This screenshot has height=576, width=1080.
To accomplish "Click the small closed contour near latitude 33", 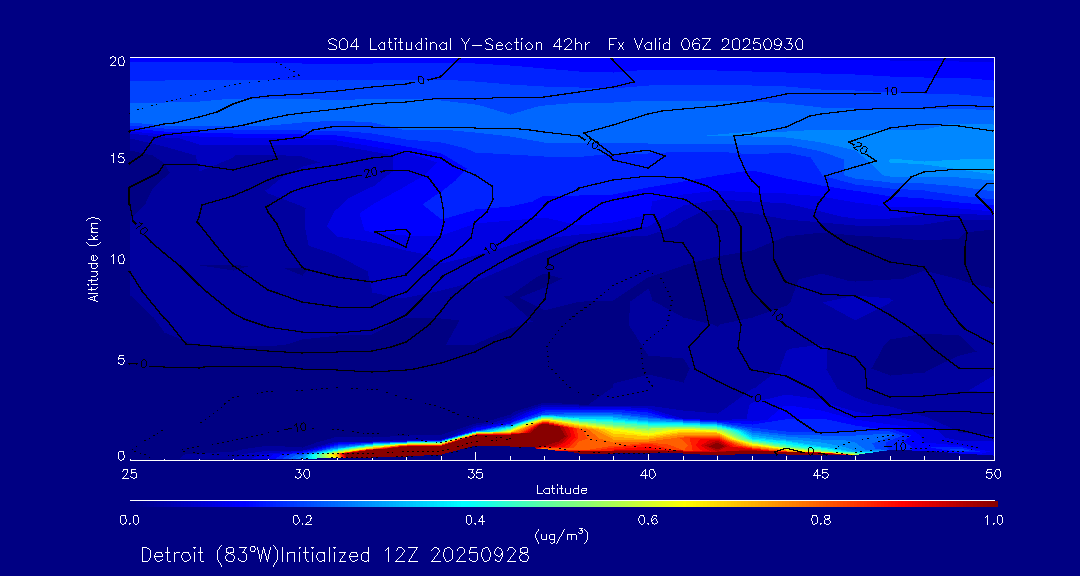I will (x=394, y=238).
